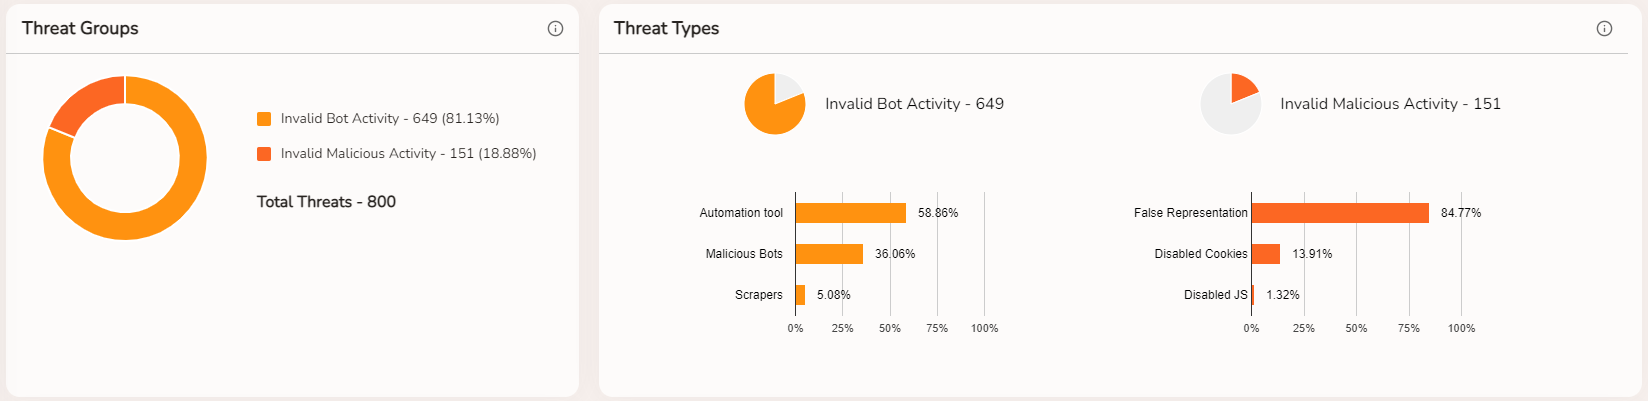
Task: Click the red-orange Invalid Malicious Activity legend swatch
Action: coord(264,154)
